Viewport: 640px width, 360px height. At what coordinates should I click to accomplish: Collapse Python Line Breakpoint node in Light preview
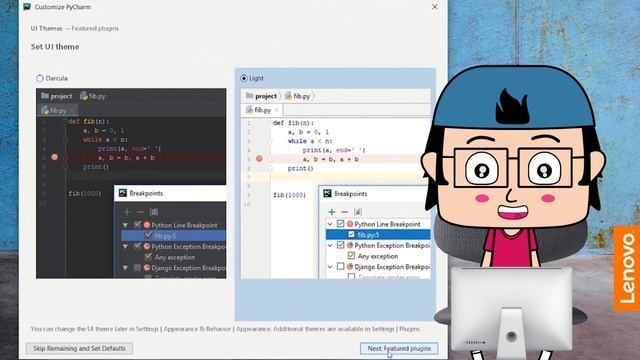[330, 224]
